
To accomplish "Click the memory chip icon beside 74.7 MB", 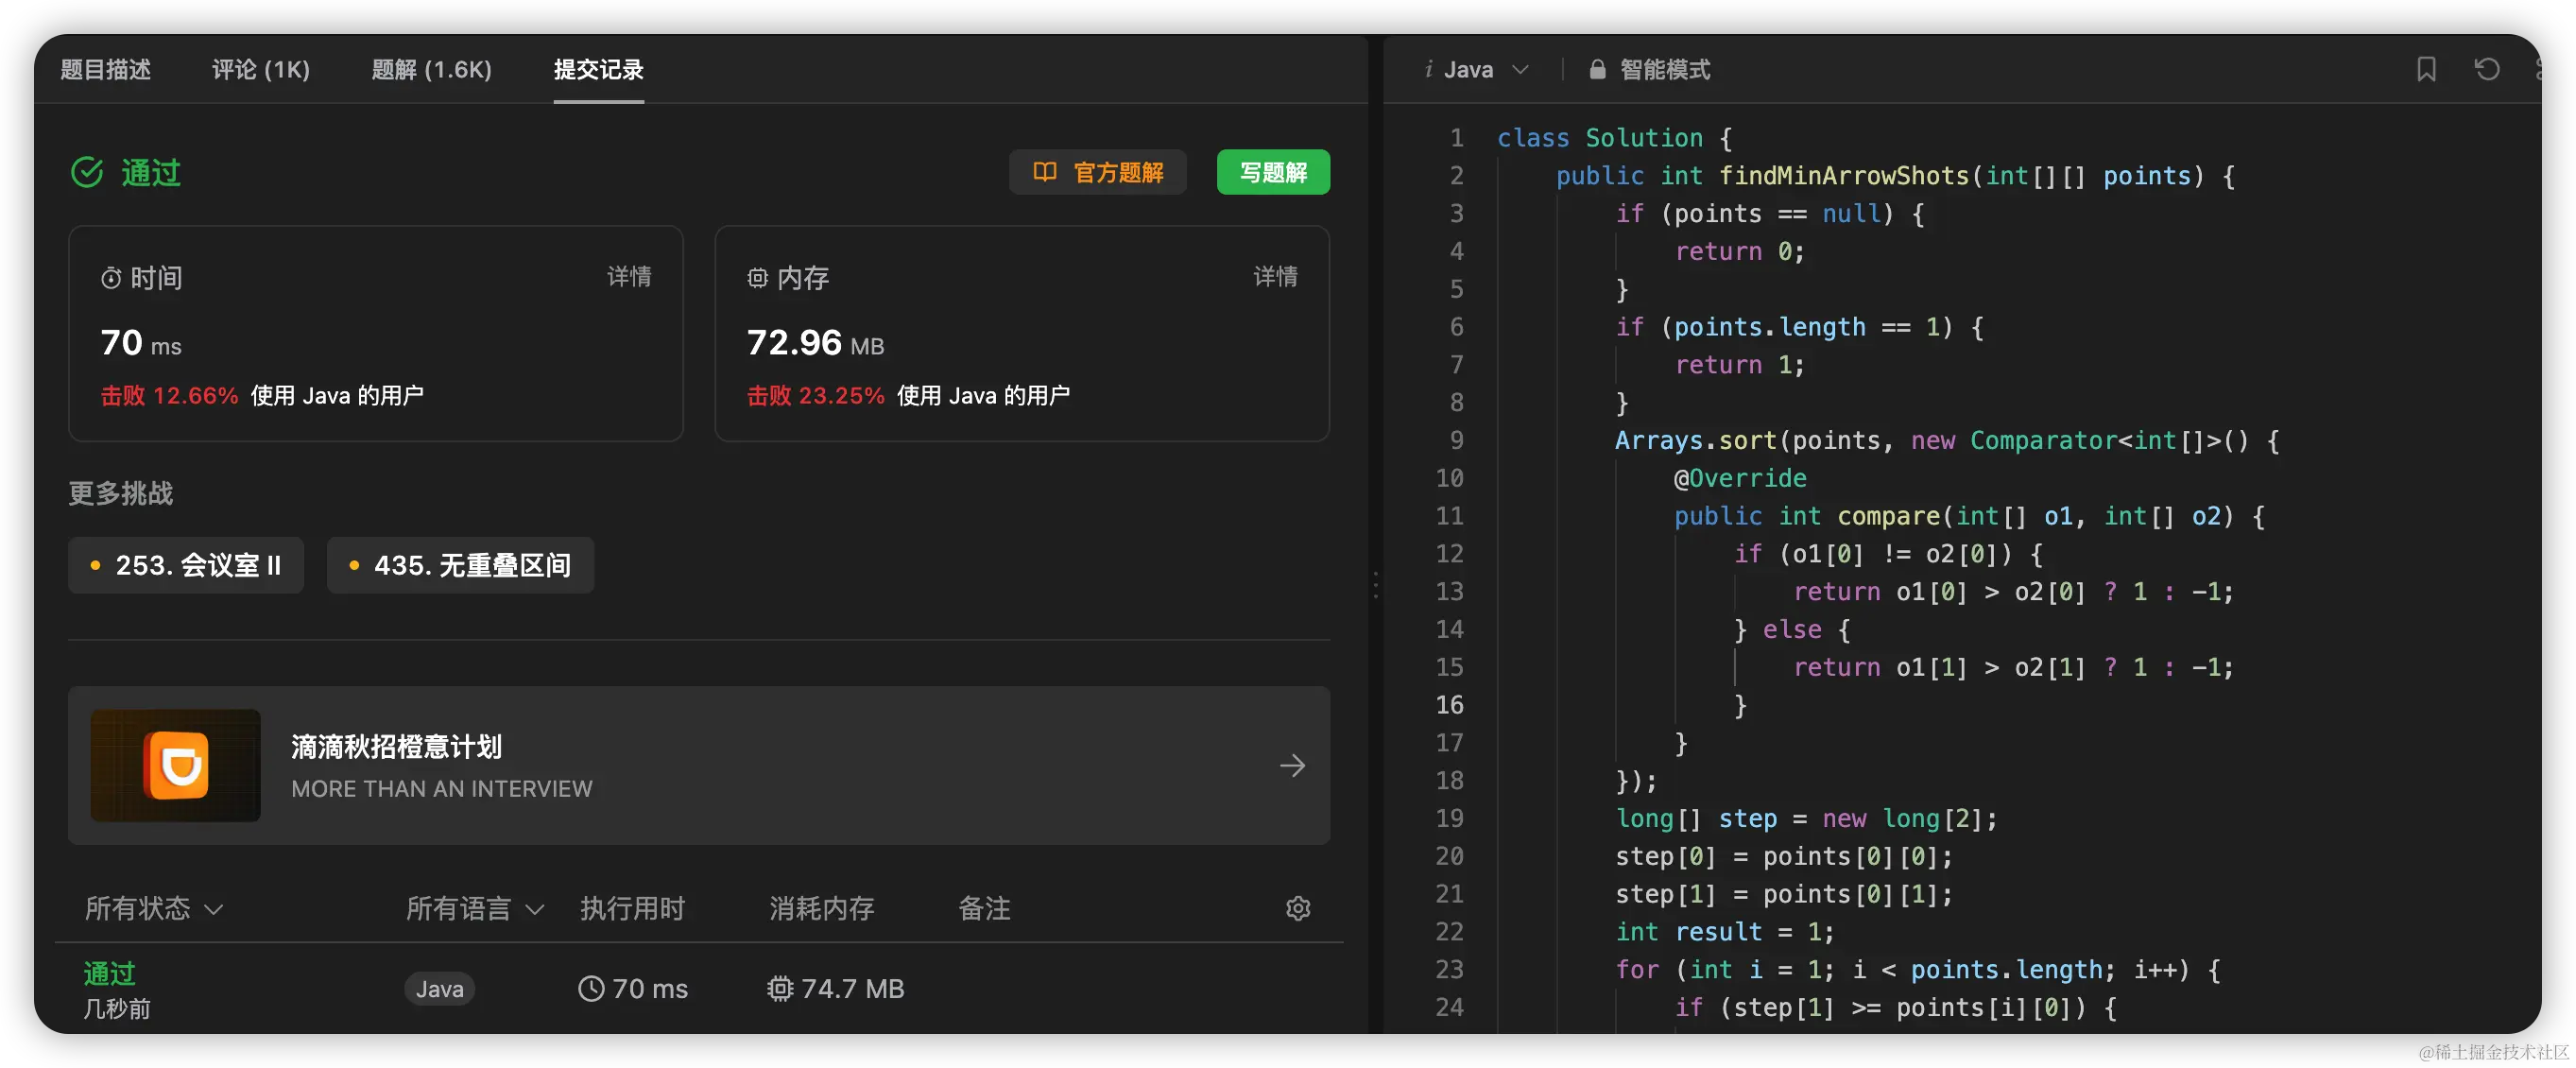I will click(779, 988).
